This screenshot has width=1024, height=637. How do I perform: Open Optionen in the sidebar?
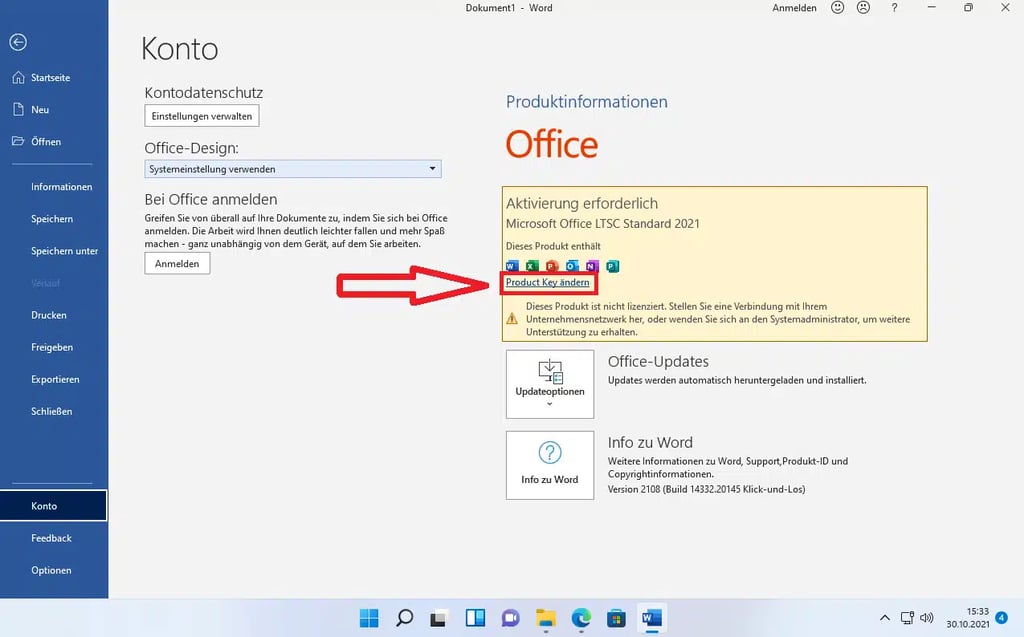pyautogui.click(x=54, y=570)
